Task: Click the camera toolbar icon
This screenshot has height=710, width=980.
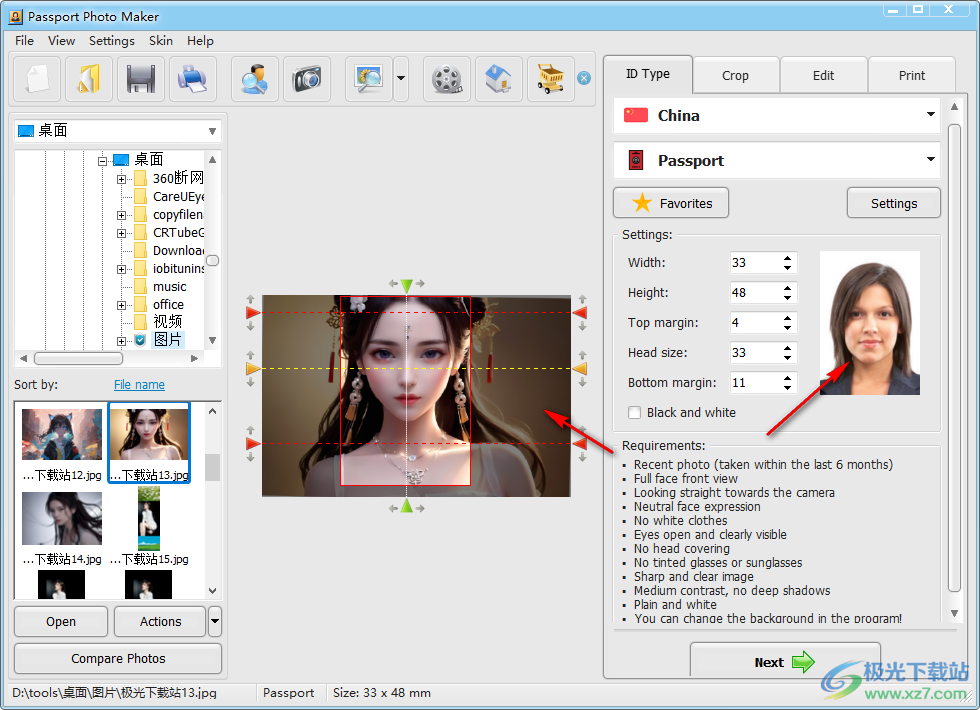Action: point(307,79)
